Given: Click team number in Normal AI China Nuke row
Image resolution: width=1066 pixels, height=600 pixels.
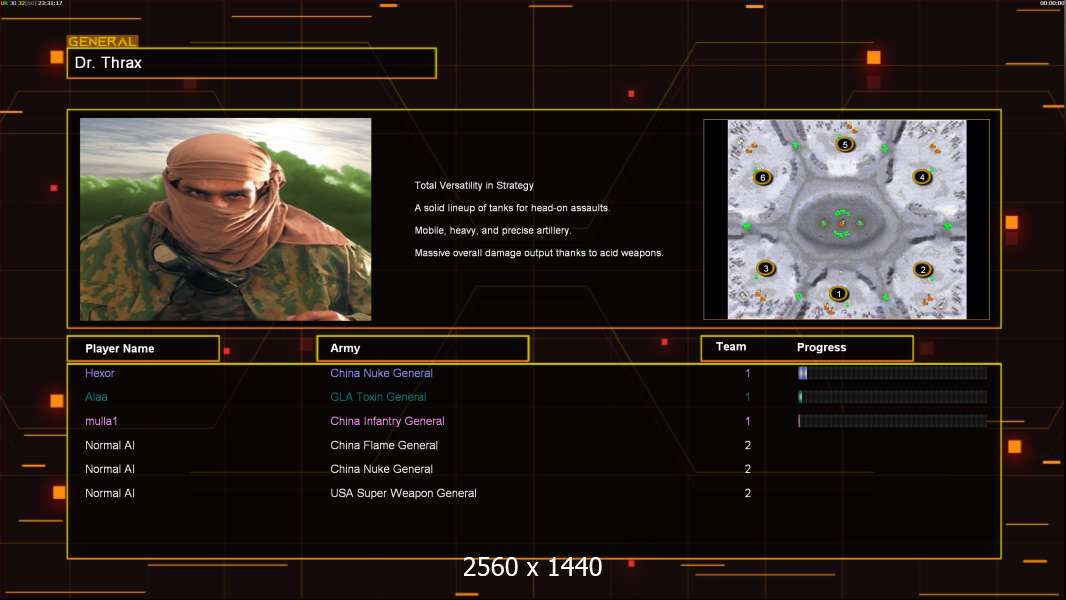Looking at the screenshot, I should pos(748,469).
